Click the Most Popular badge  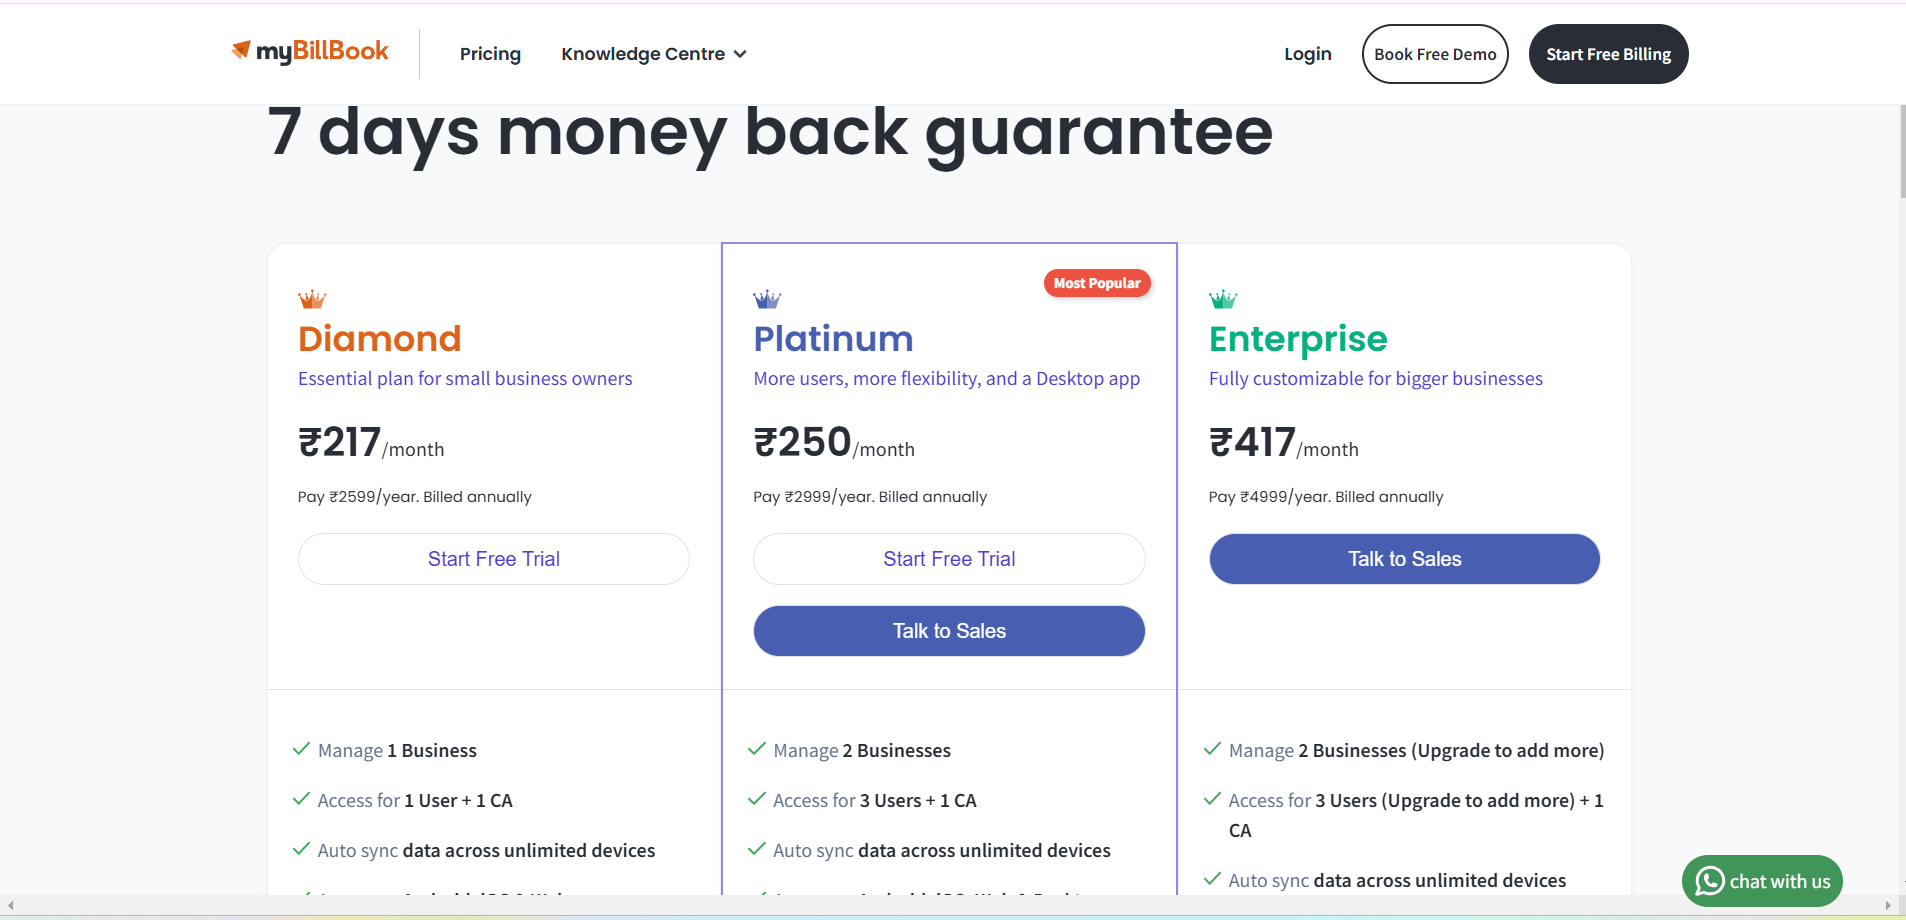(1097, 283)
